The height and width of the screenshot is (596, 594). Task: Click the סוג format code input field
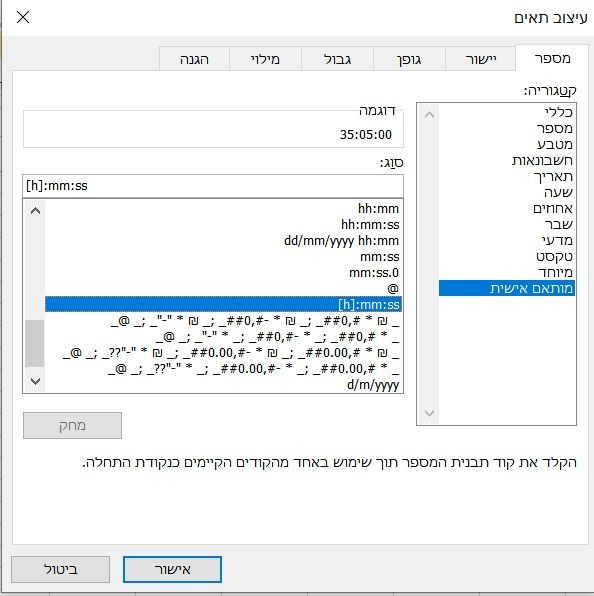click(x=213, y=186)
